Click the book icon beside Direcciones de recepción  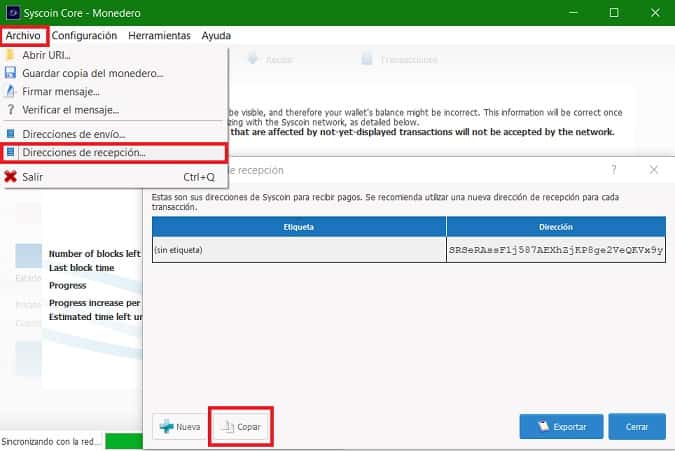click(x=11, y=152)
